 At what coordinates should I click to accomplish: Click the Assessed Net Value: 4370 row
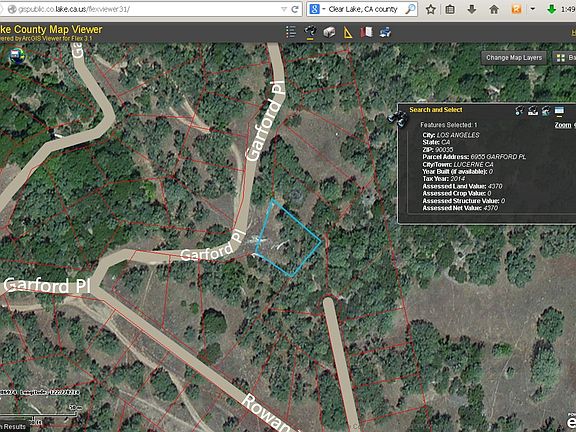click(x=460, y=208)
